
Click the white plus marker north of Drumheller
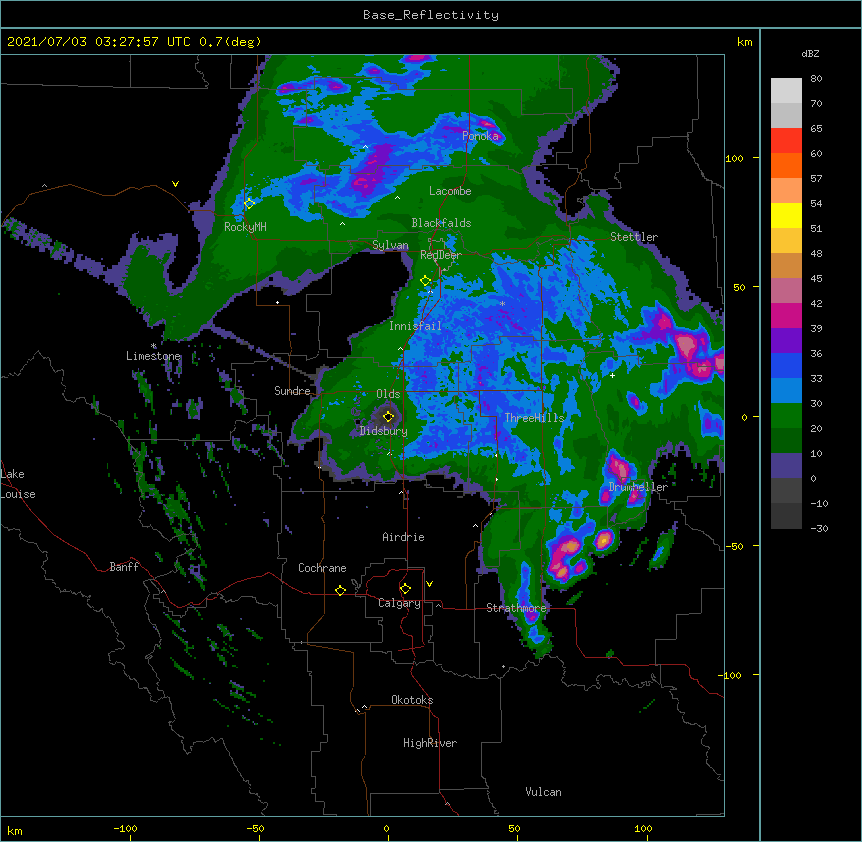click(x=612, y=375)
